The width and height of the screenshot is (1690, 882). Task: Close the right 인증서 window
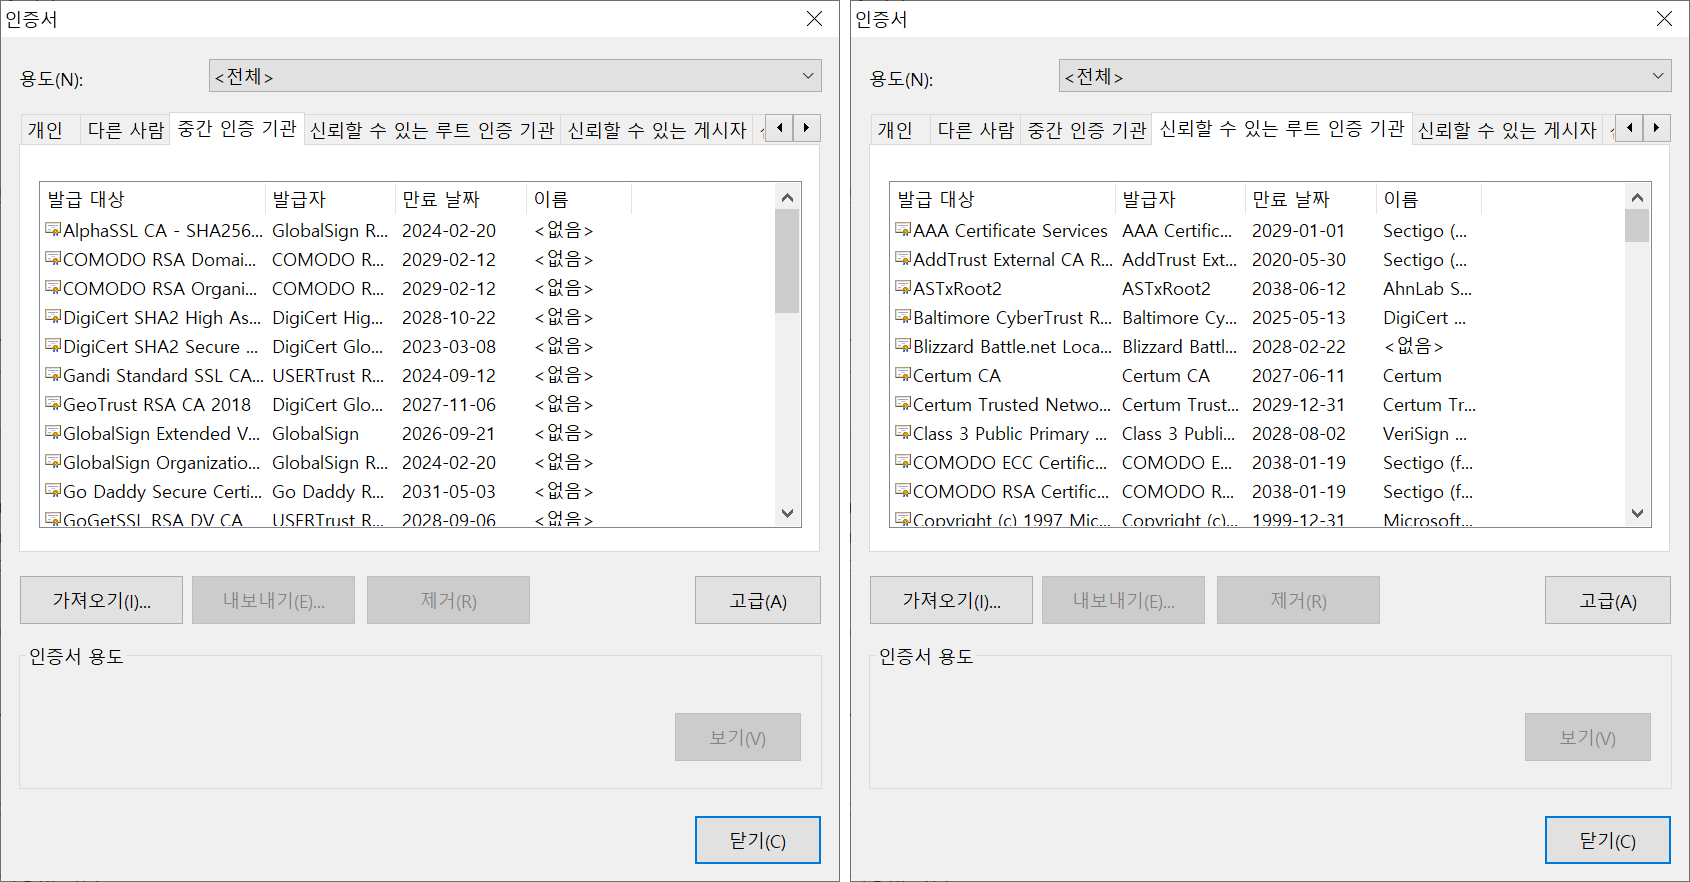1664,19
